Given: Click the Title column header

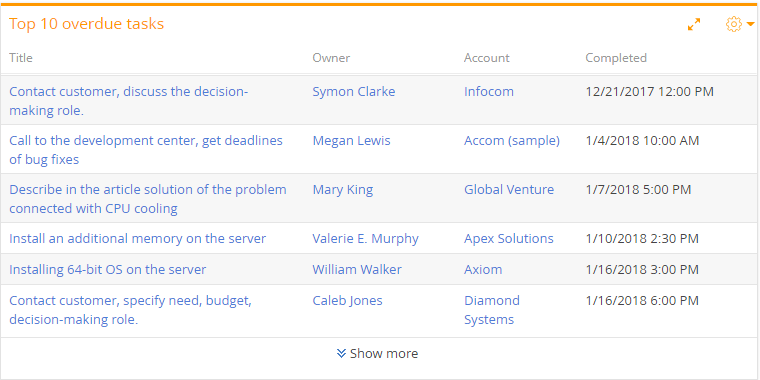Looking at the screenshot, I should [21, 58].
